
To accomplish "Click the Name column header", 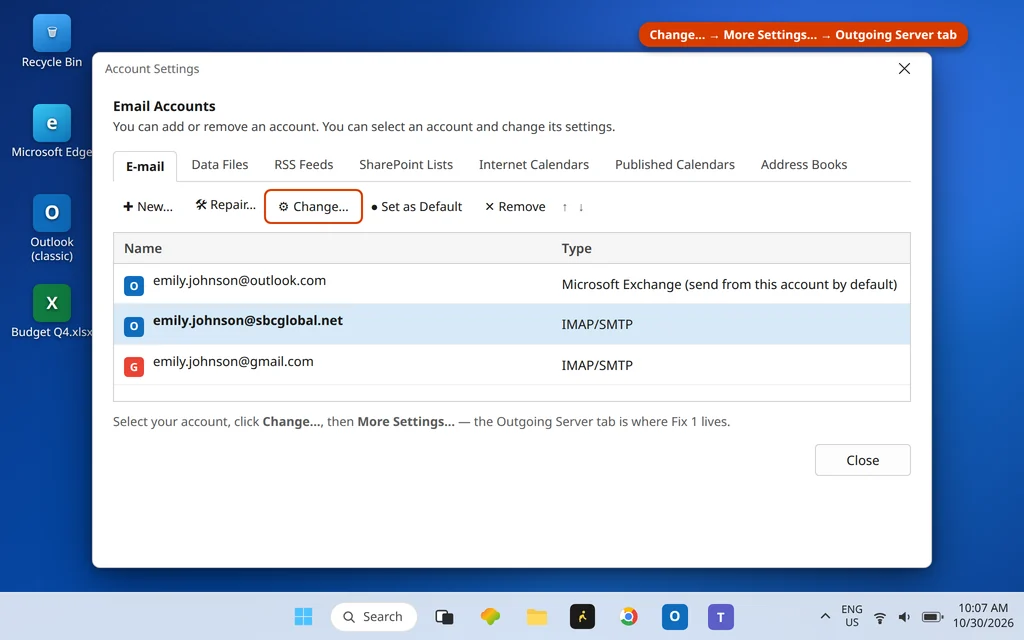I will coord(143,248).
